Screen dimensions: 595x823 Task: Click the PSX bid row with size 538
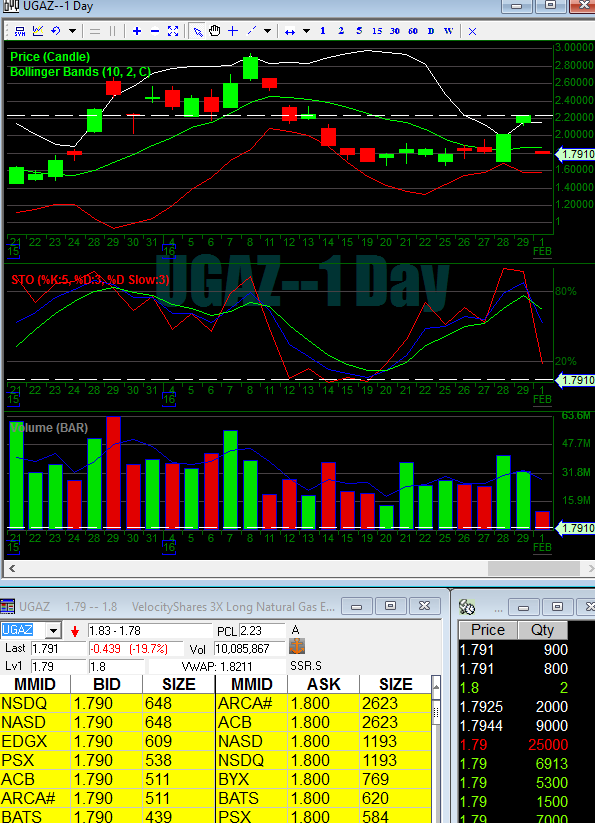[x=108, y=760]
